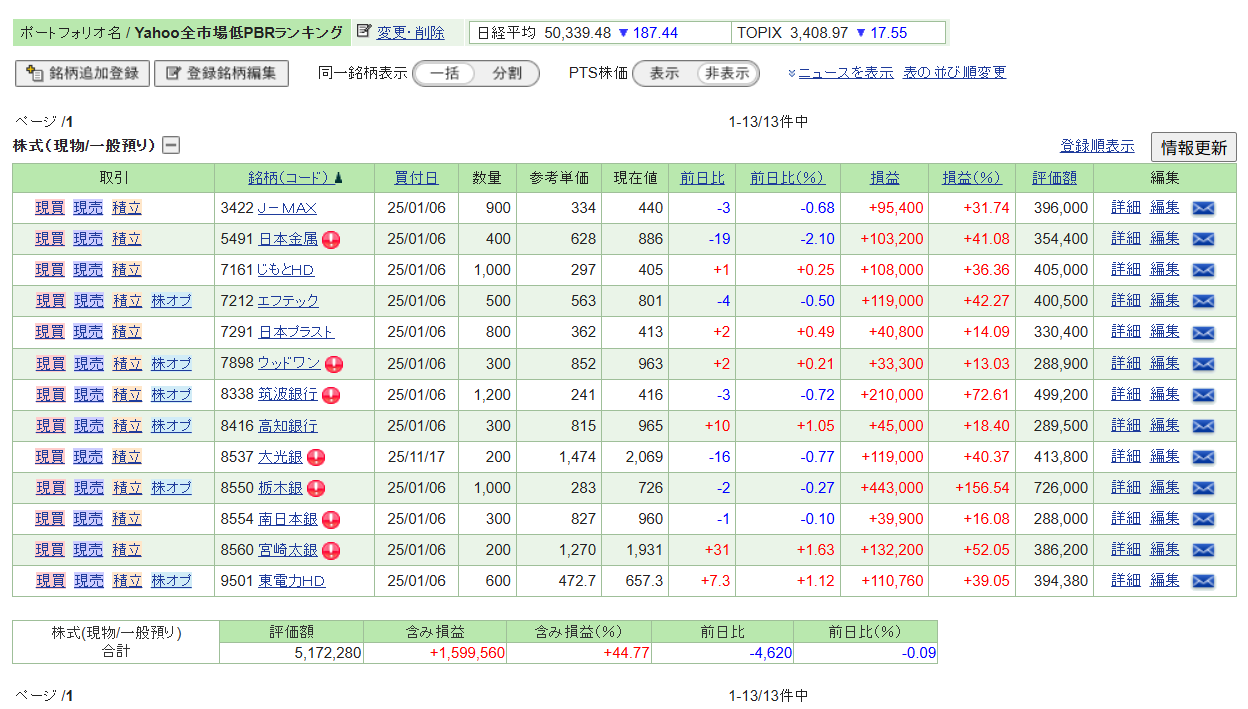The image size is (1248, 709).
Task: Click the 銘柄追加登録 button
Action: pos(83,73)
